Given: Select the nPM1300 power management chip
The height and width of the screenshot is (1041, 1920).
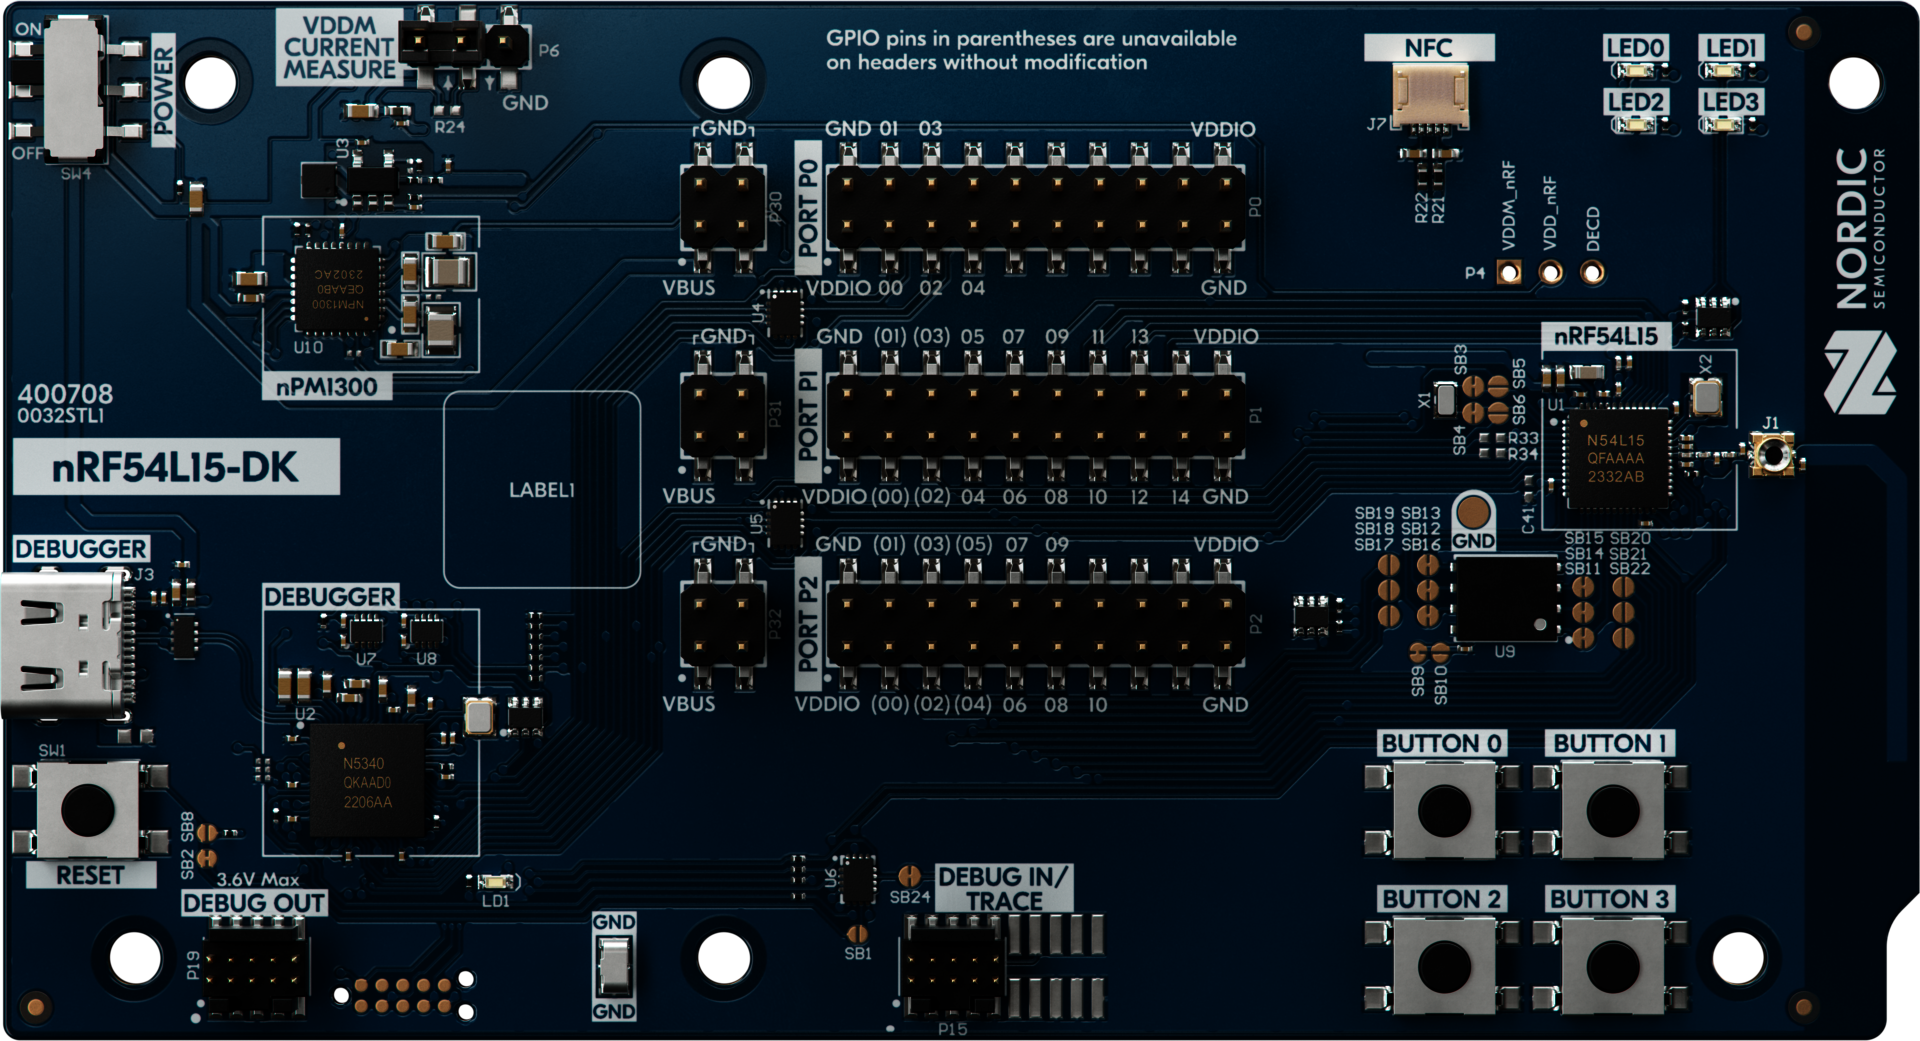Looking at the screenshot, I should (x=339, y=288).
